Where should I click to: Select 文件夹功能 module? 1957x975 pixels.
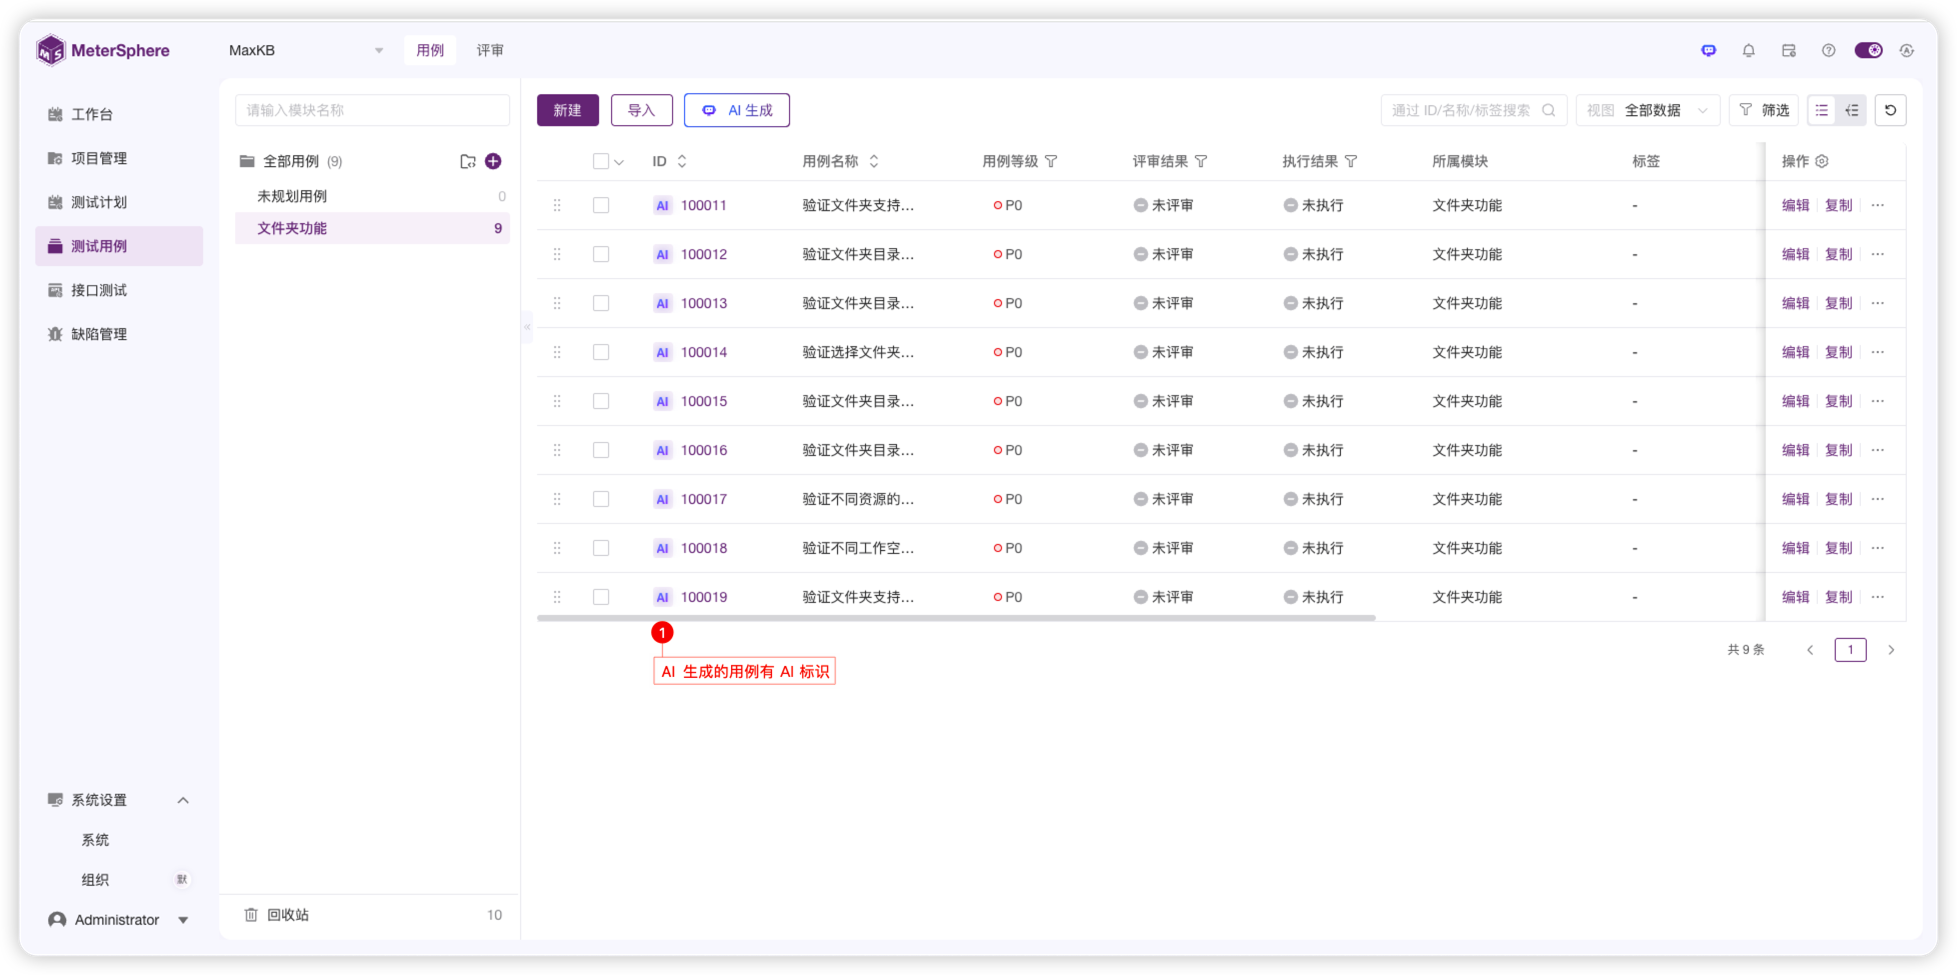pyautogui.click(x=372, y=228)
